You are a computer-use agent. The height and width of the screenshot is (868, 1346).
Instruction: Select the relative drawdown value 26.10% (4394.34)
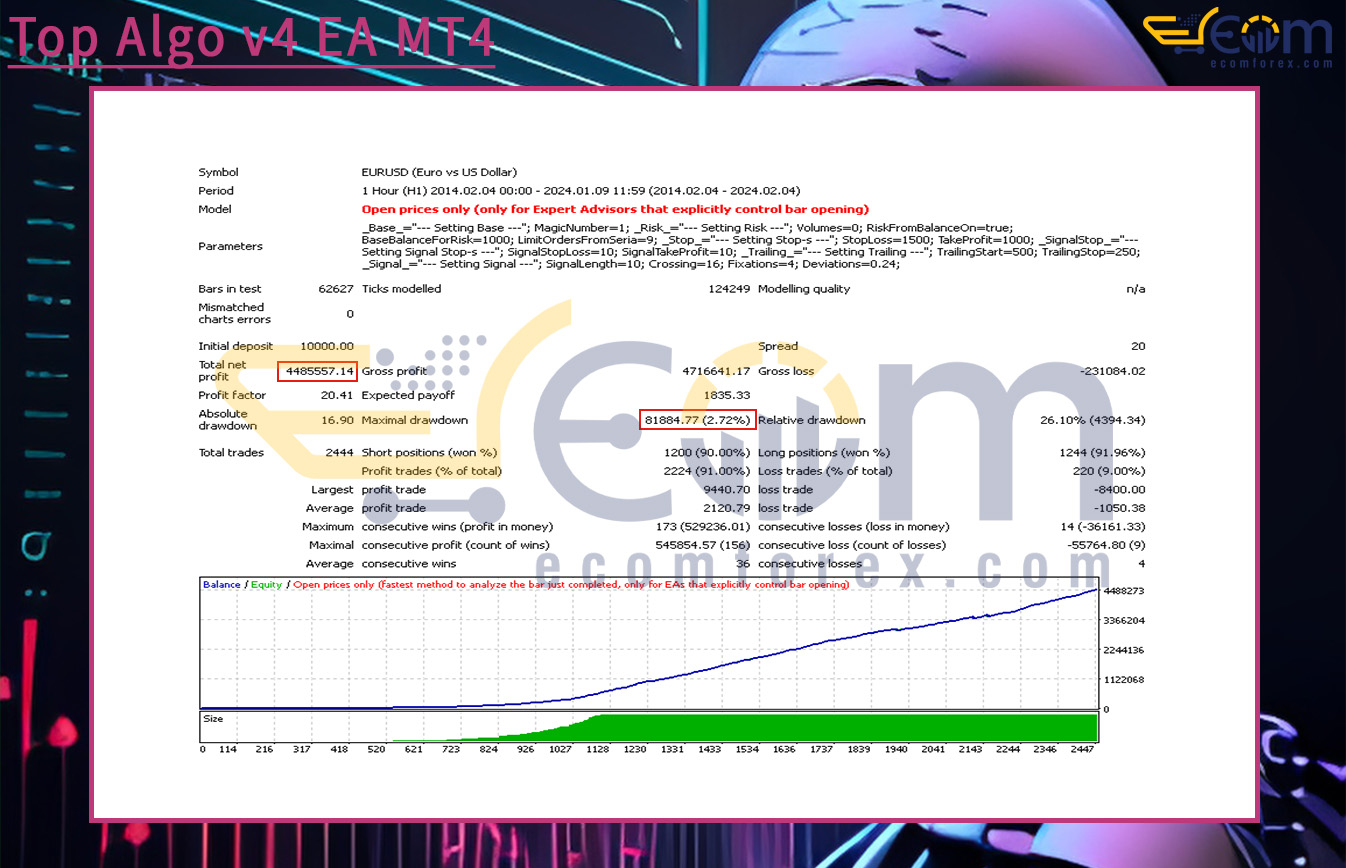click(1093, 420)
